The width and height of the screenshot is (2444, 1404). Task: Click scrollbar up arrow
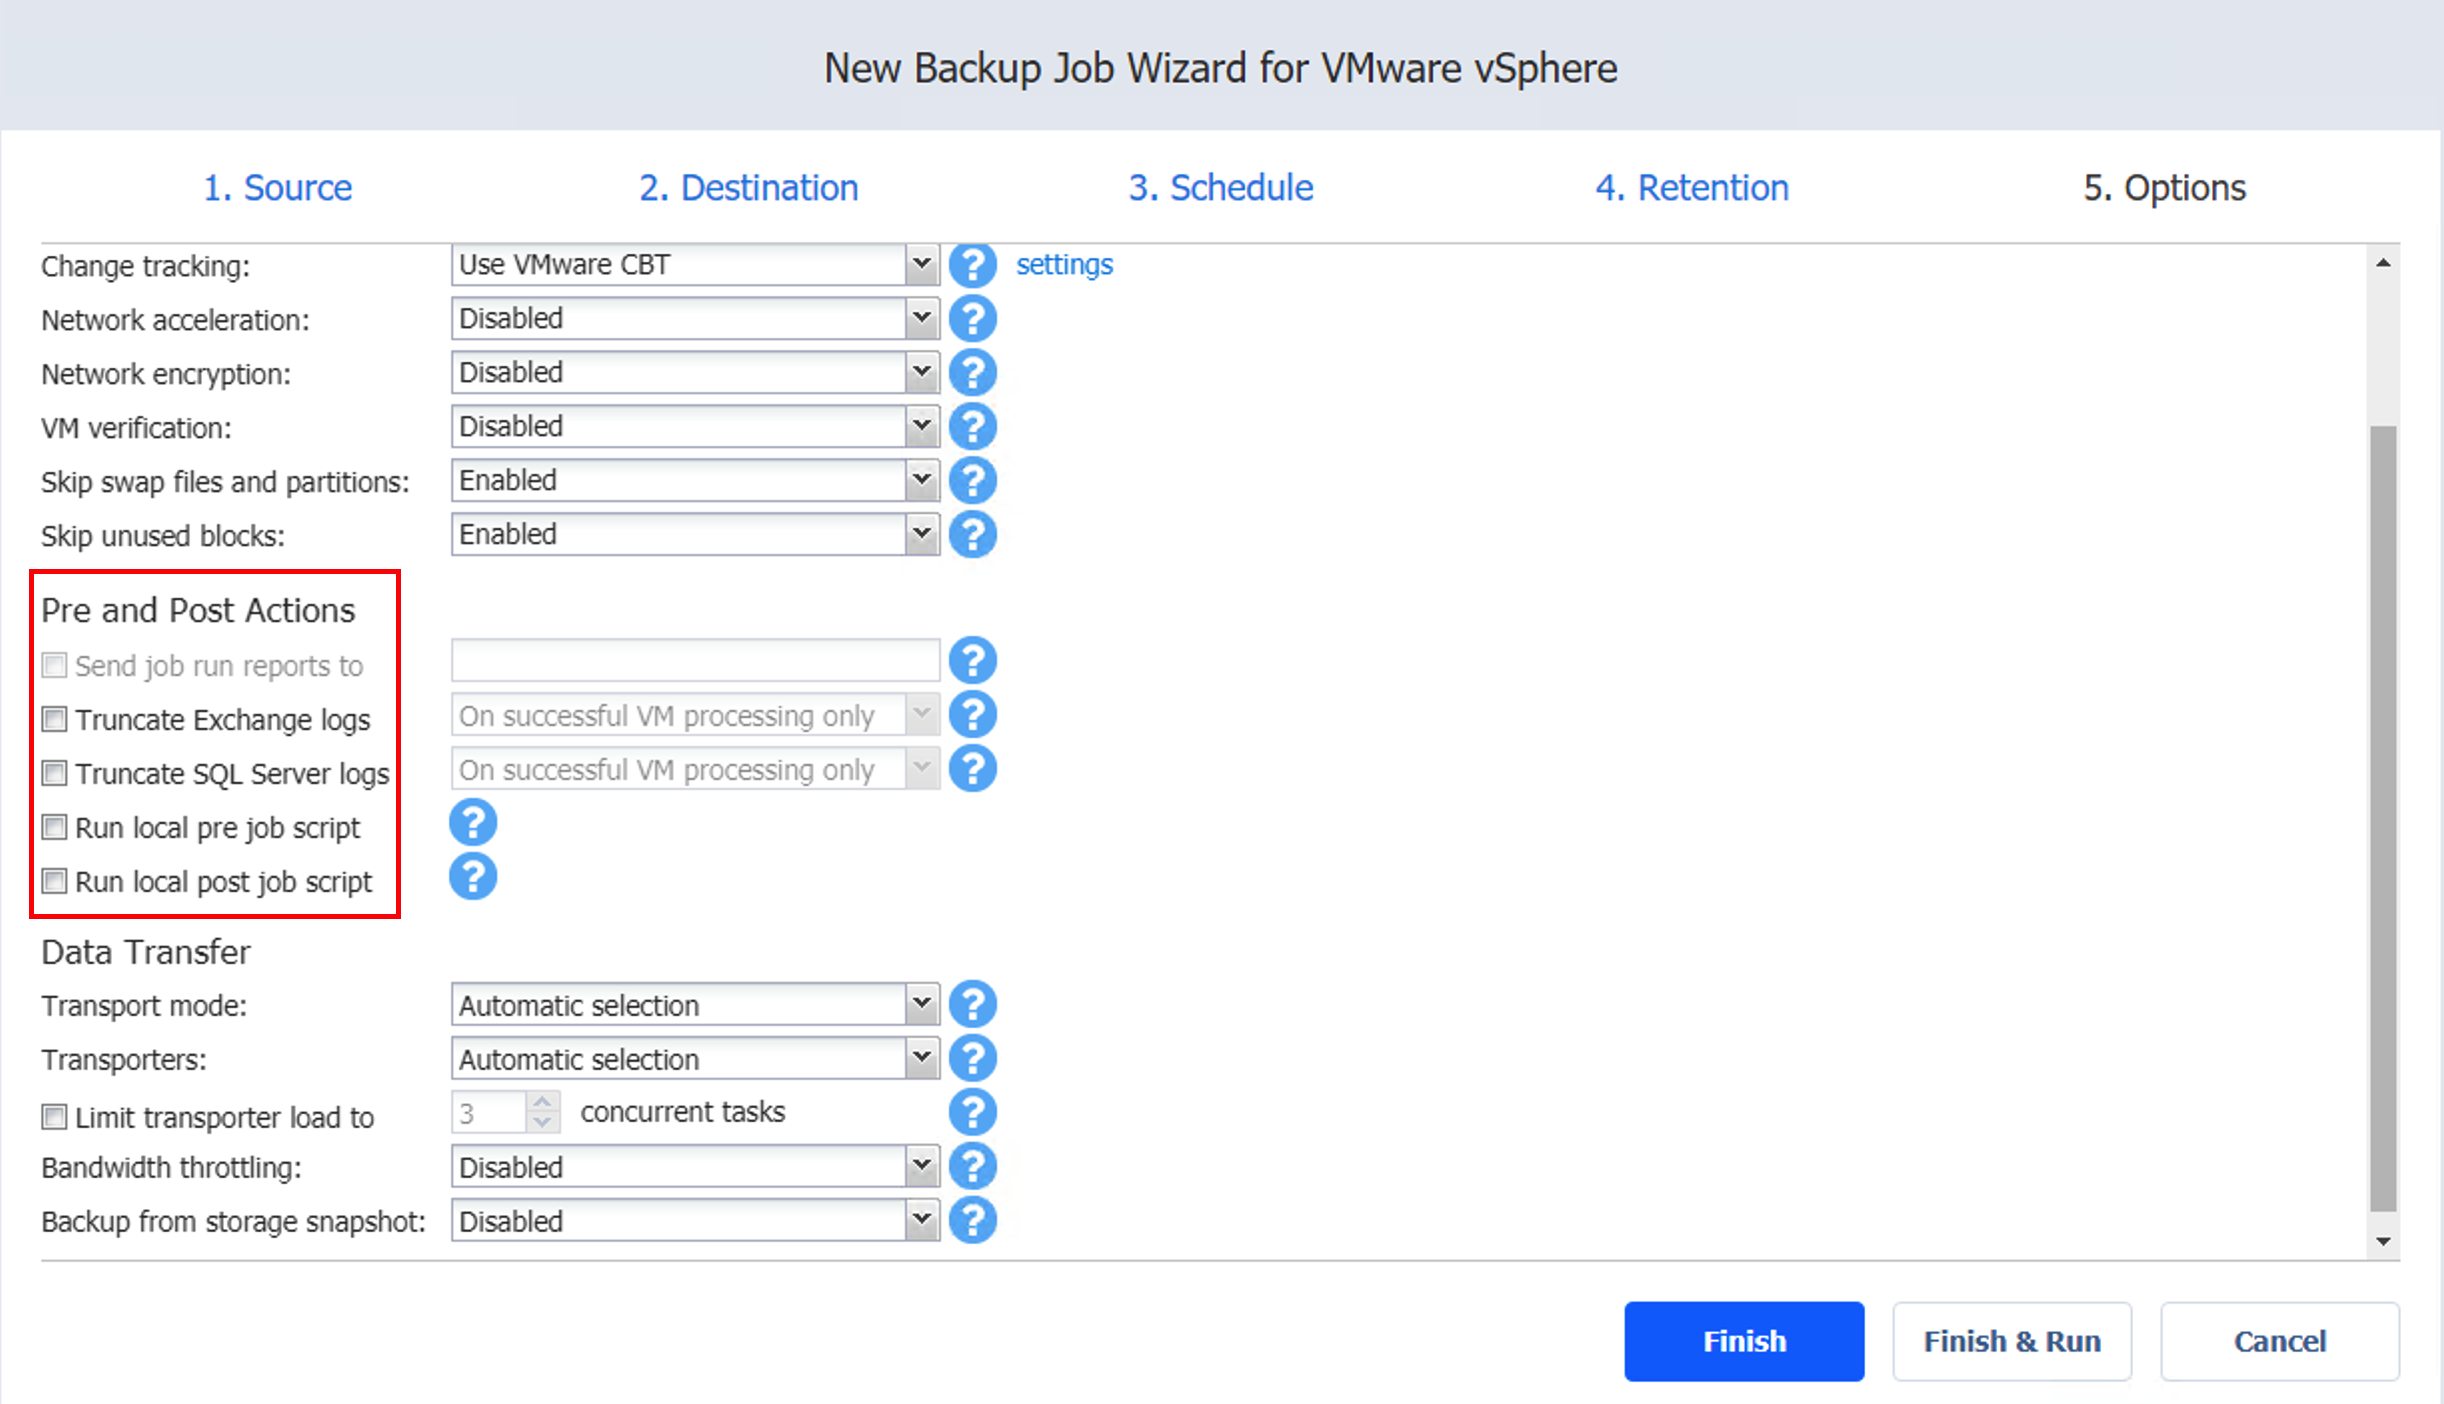tap(2384, 263)
